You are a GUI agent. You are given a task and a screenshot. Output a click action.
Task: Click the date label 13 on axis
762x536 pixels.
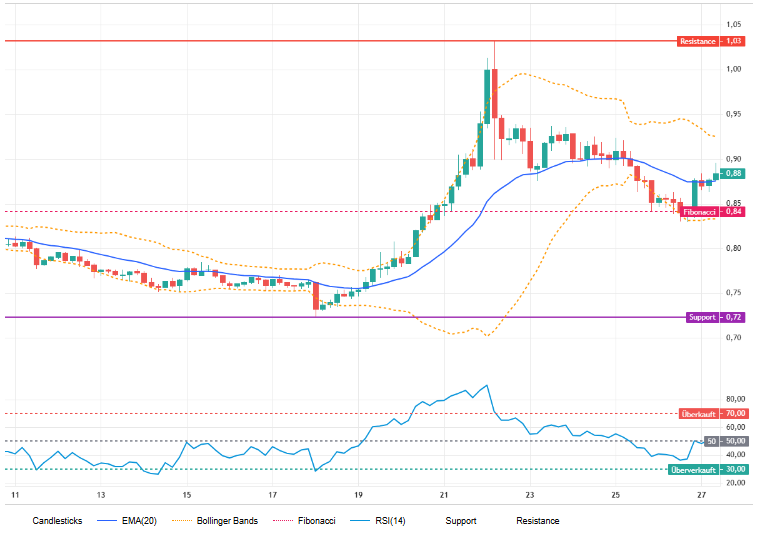coord(101,495)
